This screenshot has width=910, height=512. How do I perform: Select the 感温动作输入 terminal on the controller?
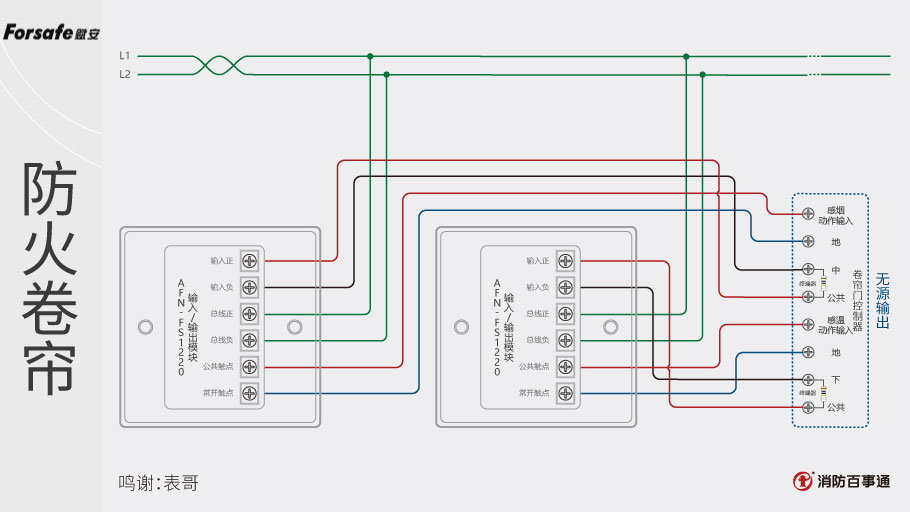(x=808, y=324)
